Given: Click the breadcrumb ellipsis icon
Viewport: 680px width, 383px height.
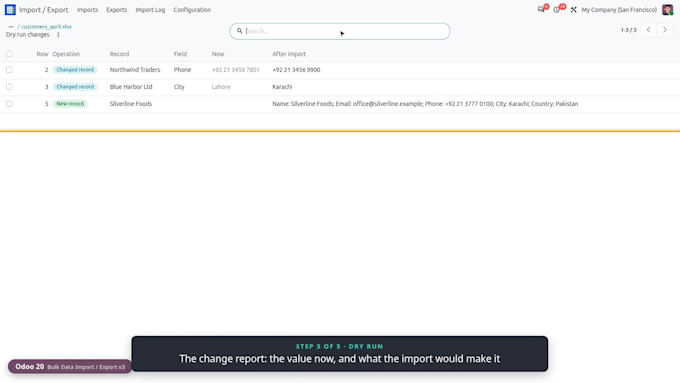Looking at the screenshot, I should coord(11,26).
